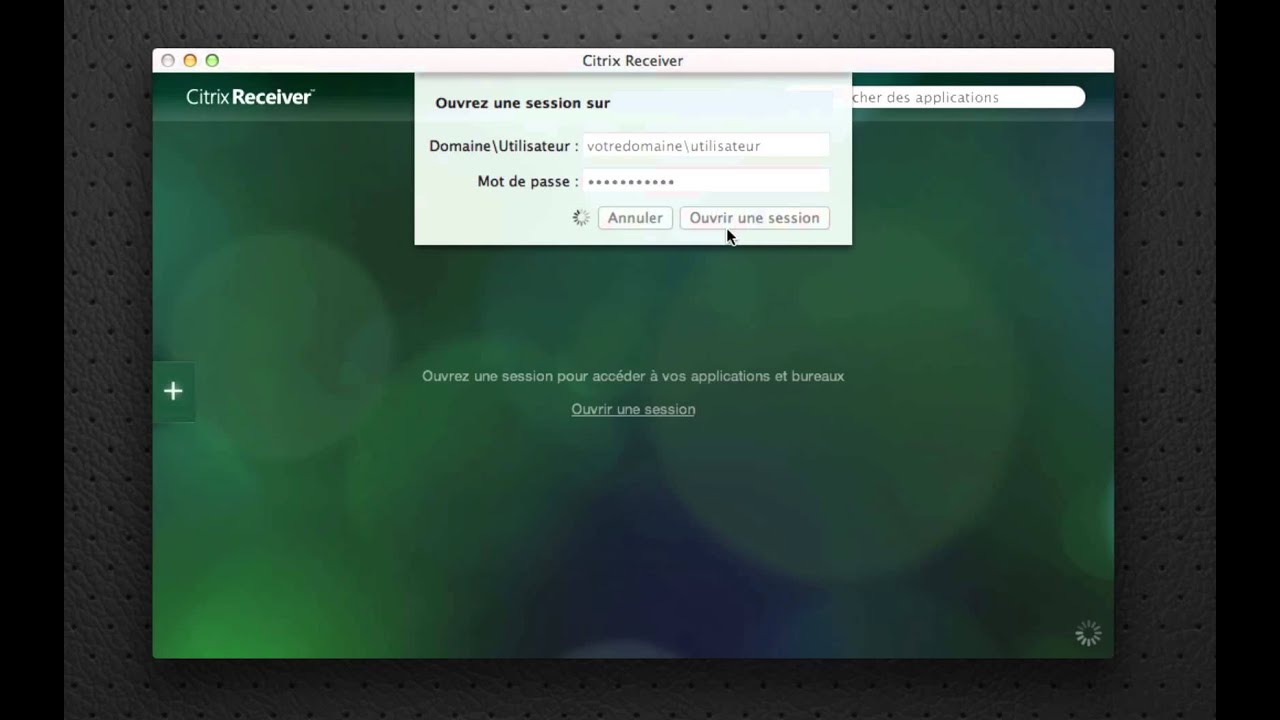Screen dimensions: 1280x720
Task: Click the plus icon on left edge
Action: point(173,391)
